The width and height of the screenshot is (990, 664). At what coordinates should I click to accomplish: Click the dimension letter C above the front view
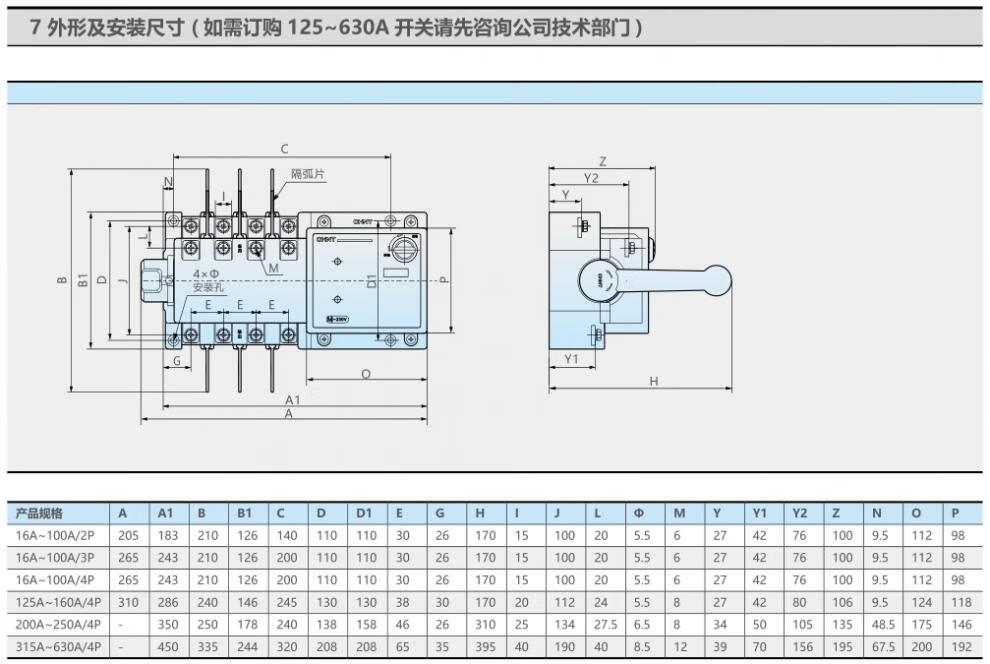(284, 149)
